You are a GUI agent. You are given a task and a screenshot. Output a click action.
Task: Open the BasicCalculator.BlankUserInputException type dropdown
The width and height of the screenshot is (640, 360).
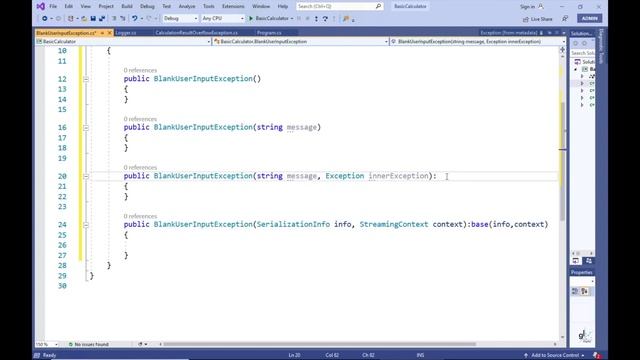(300, 42)
